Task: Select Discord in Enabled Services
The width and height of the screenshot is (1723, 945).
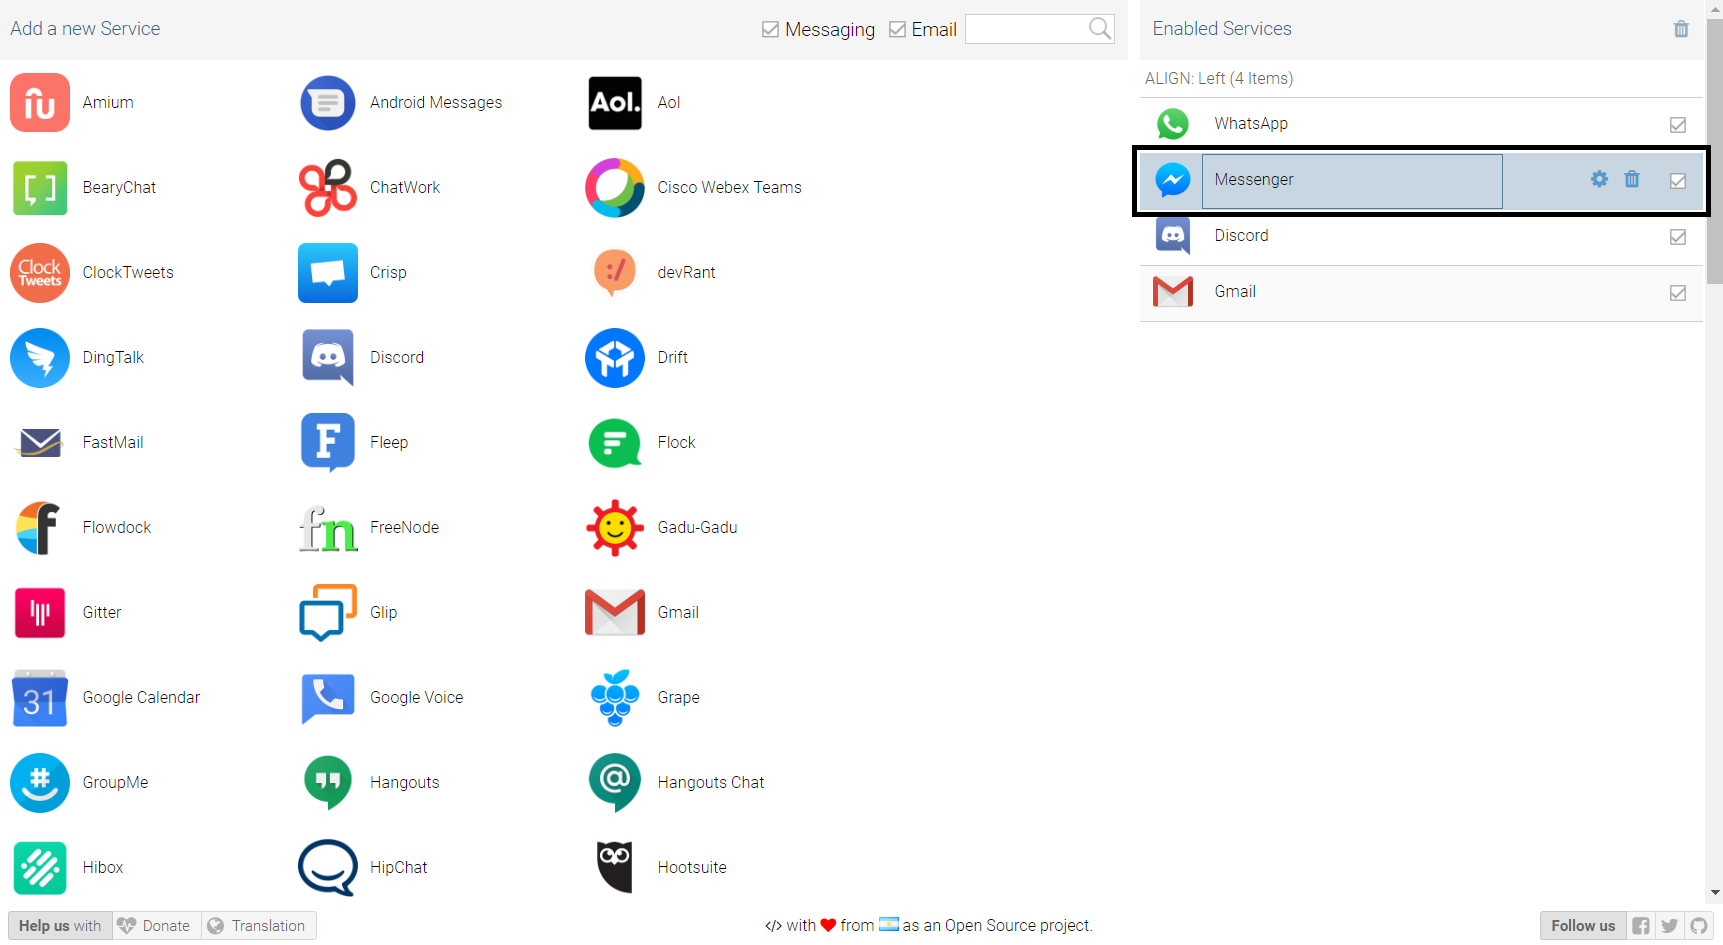Action: click(1421, 236)
